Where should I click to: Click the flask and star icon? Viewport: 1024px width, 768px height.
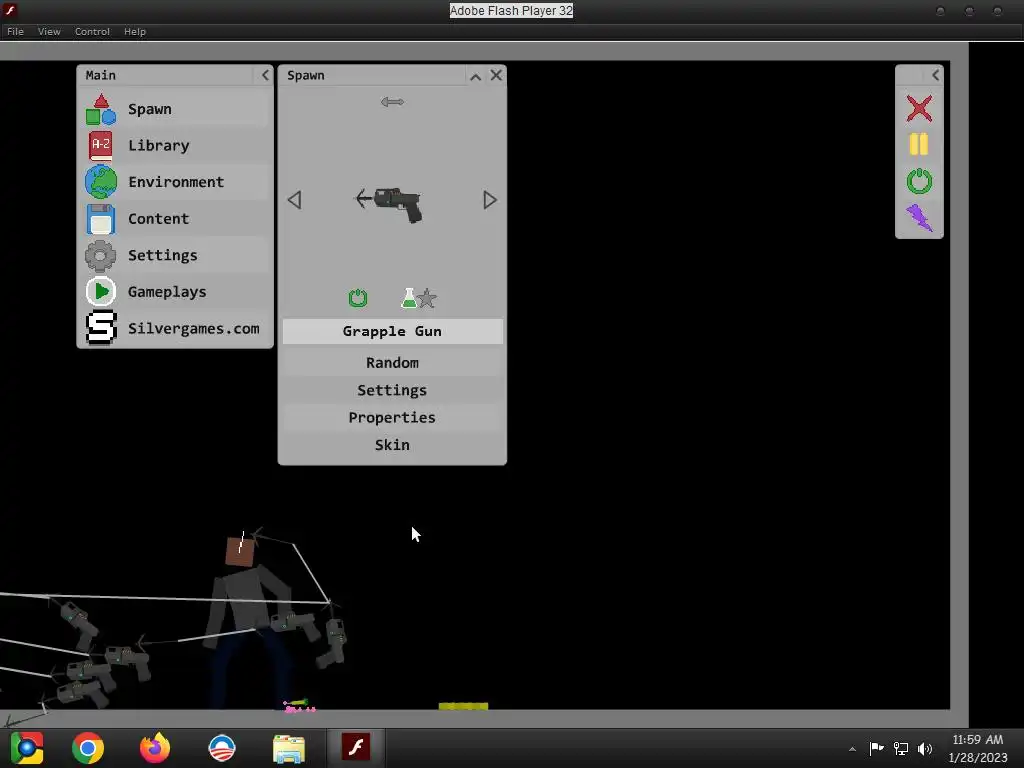click(419, 298)
